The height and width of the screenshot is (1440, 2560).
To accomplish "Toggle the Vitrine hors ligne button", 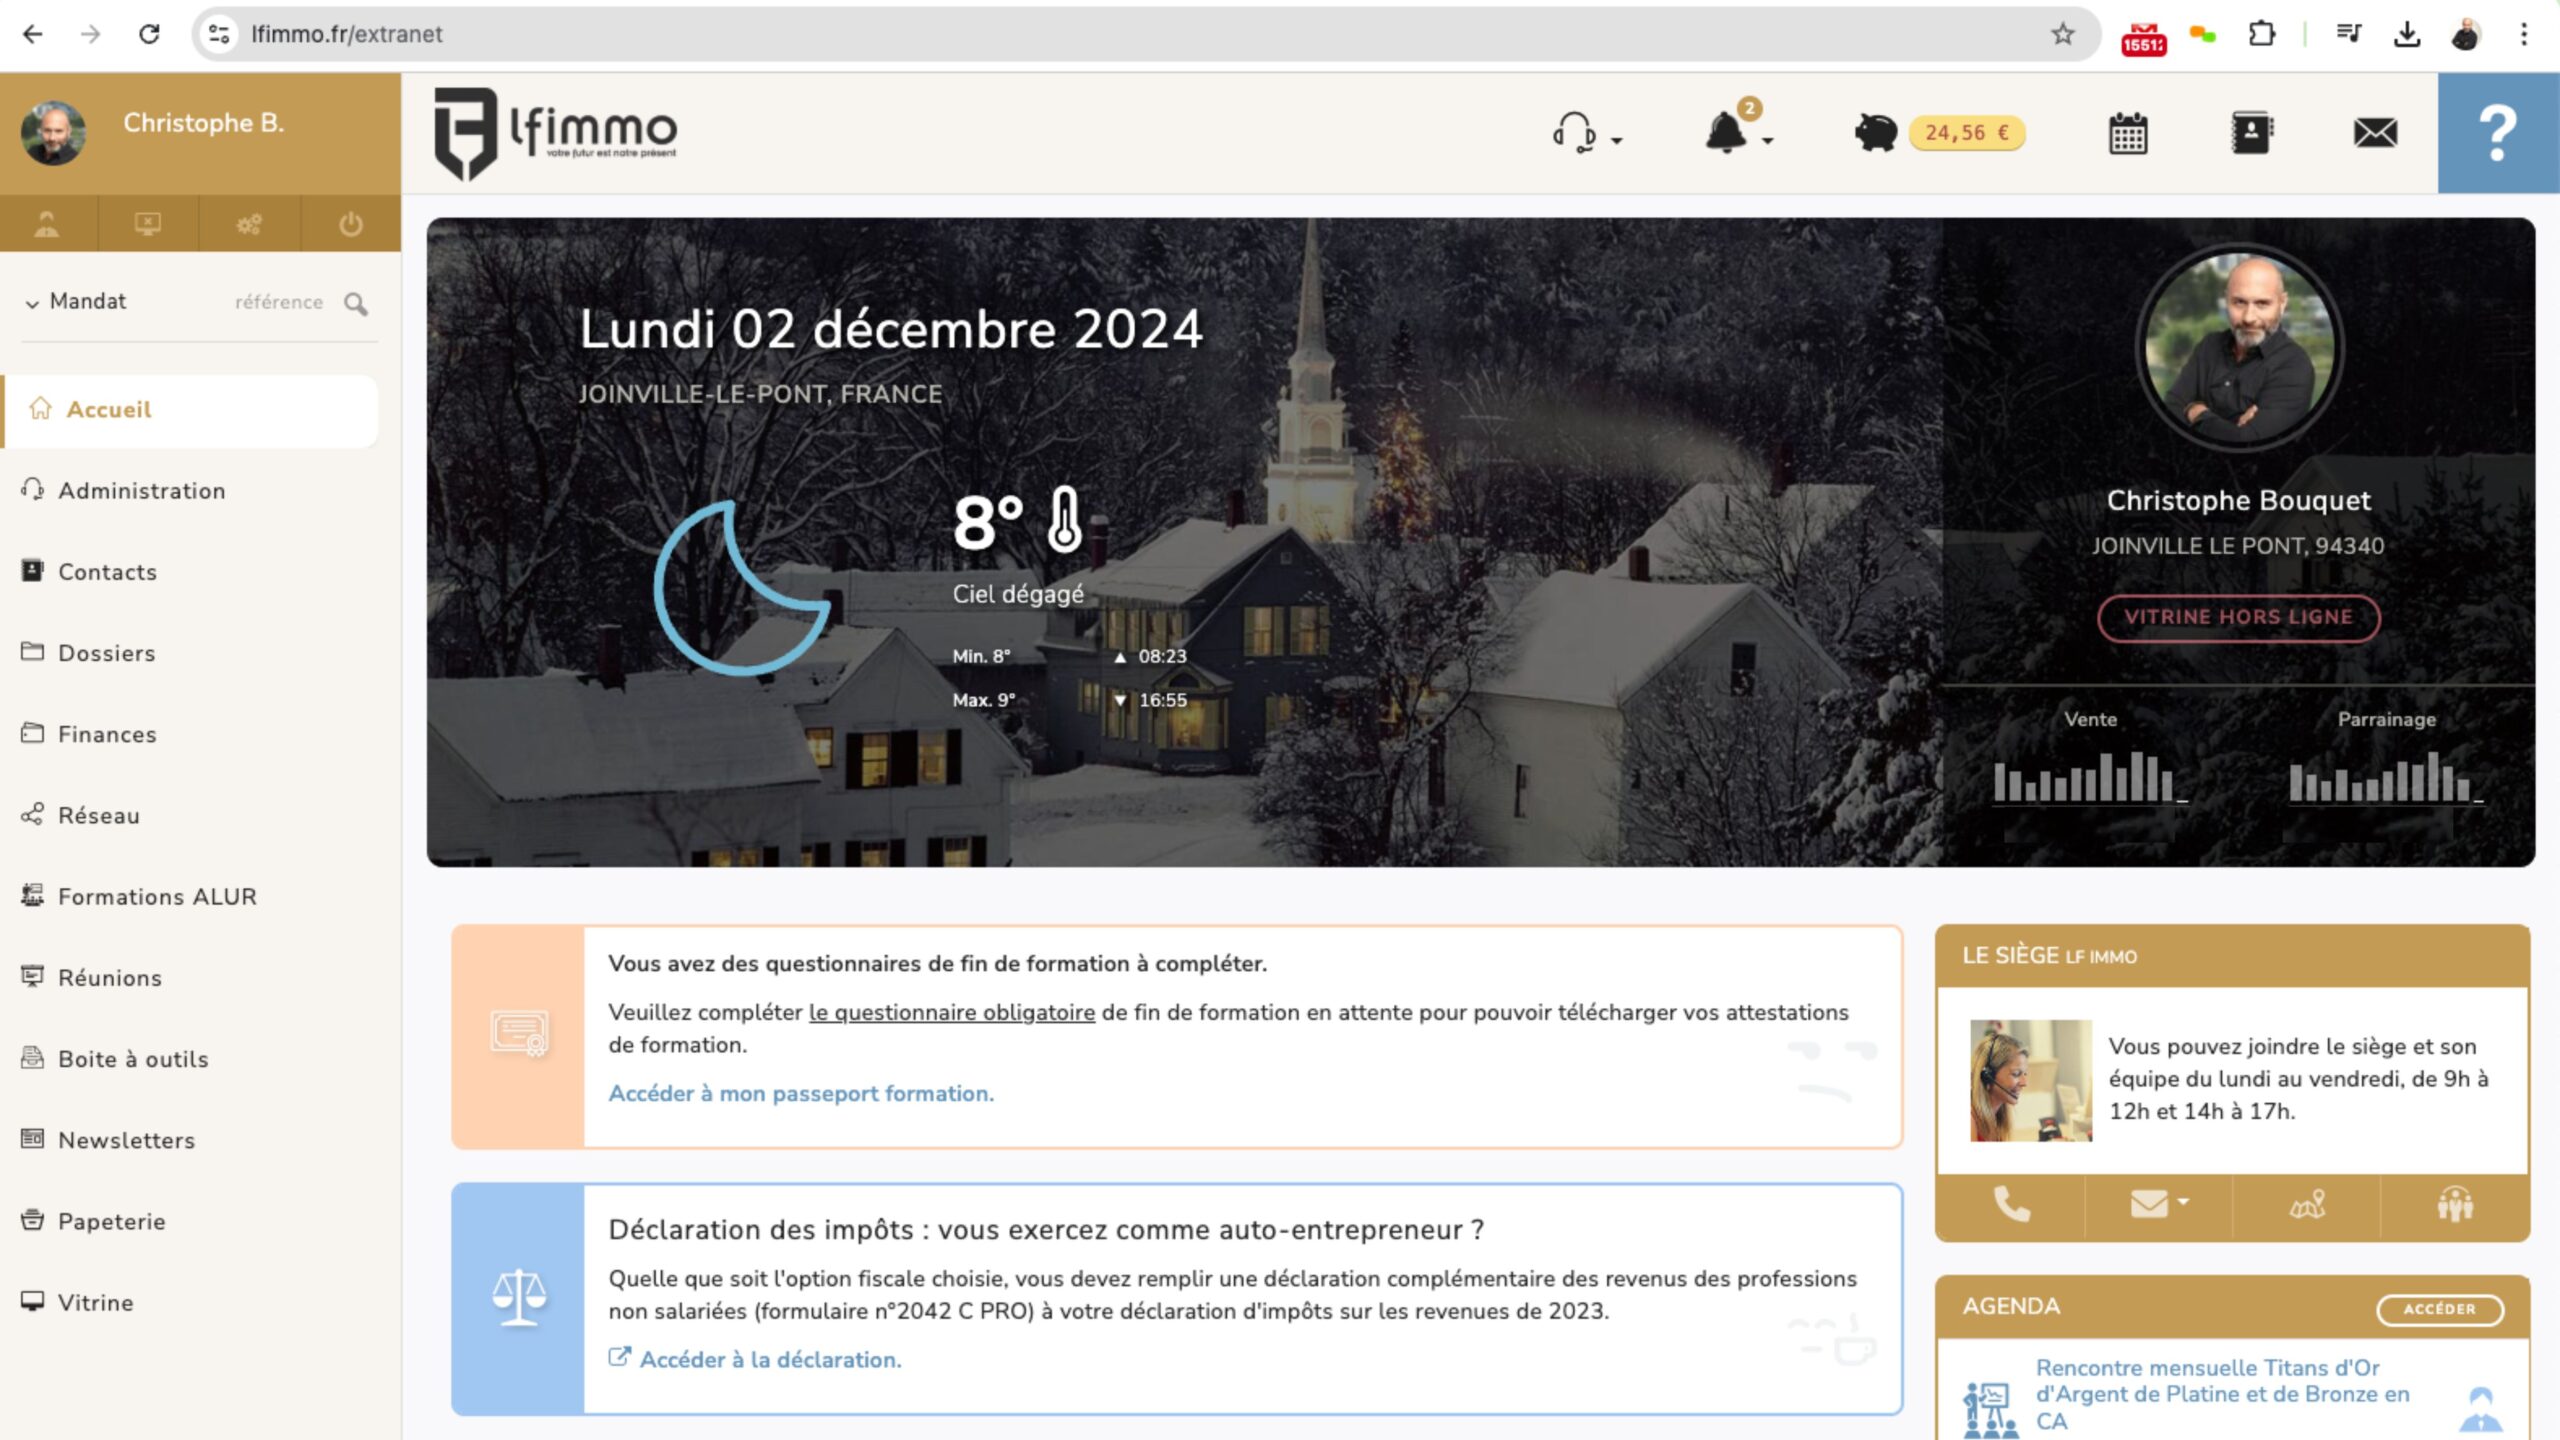I will [x=2238, y=617].
